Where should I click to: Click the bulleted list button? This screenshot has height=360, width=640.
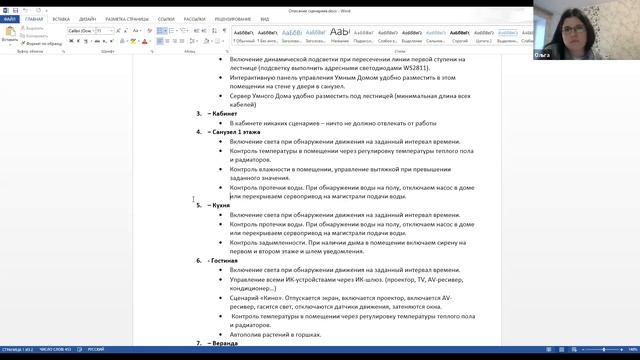(x=160, y=31)
